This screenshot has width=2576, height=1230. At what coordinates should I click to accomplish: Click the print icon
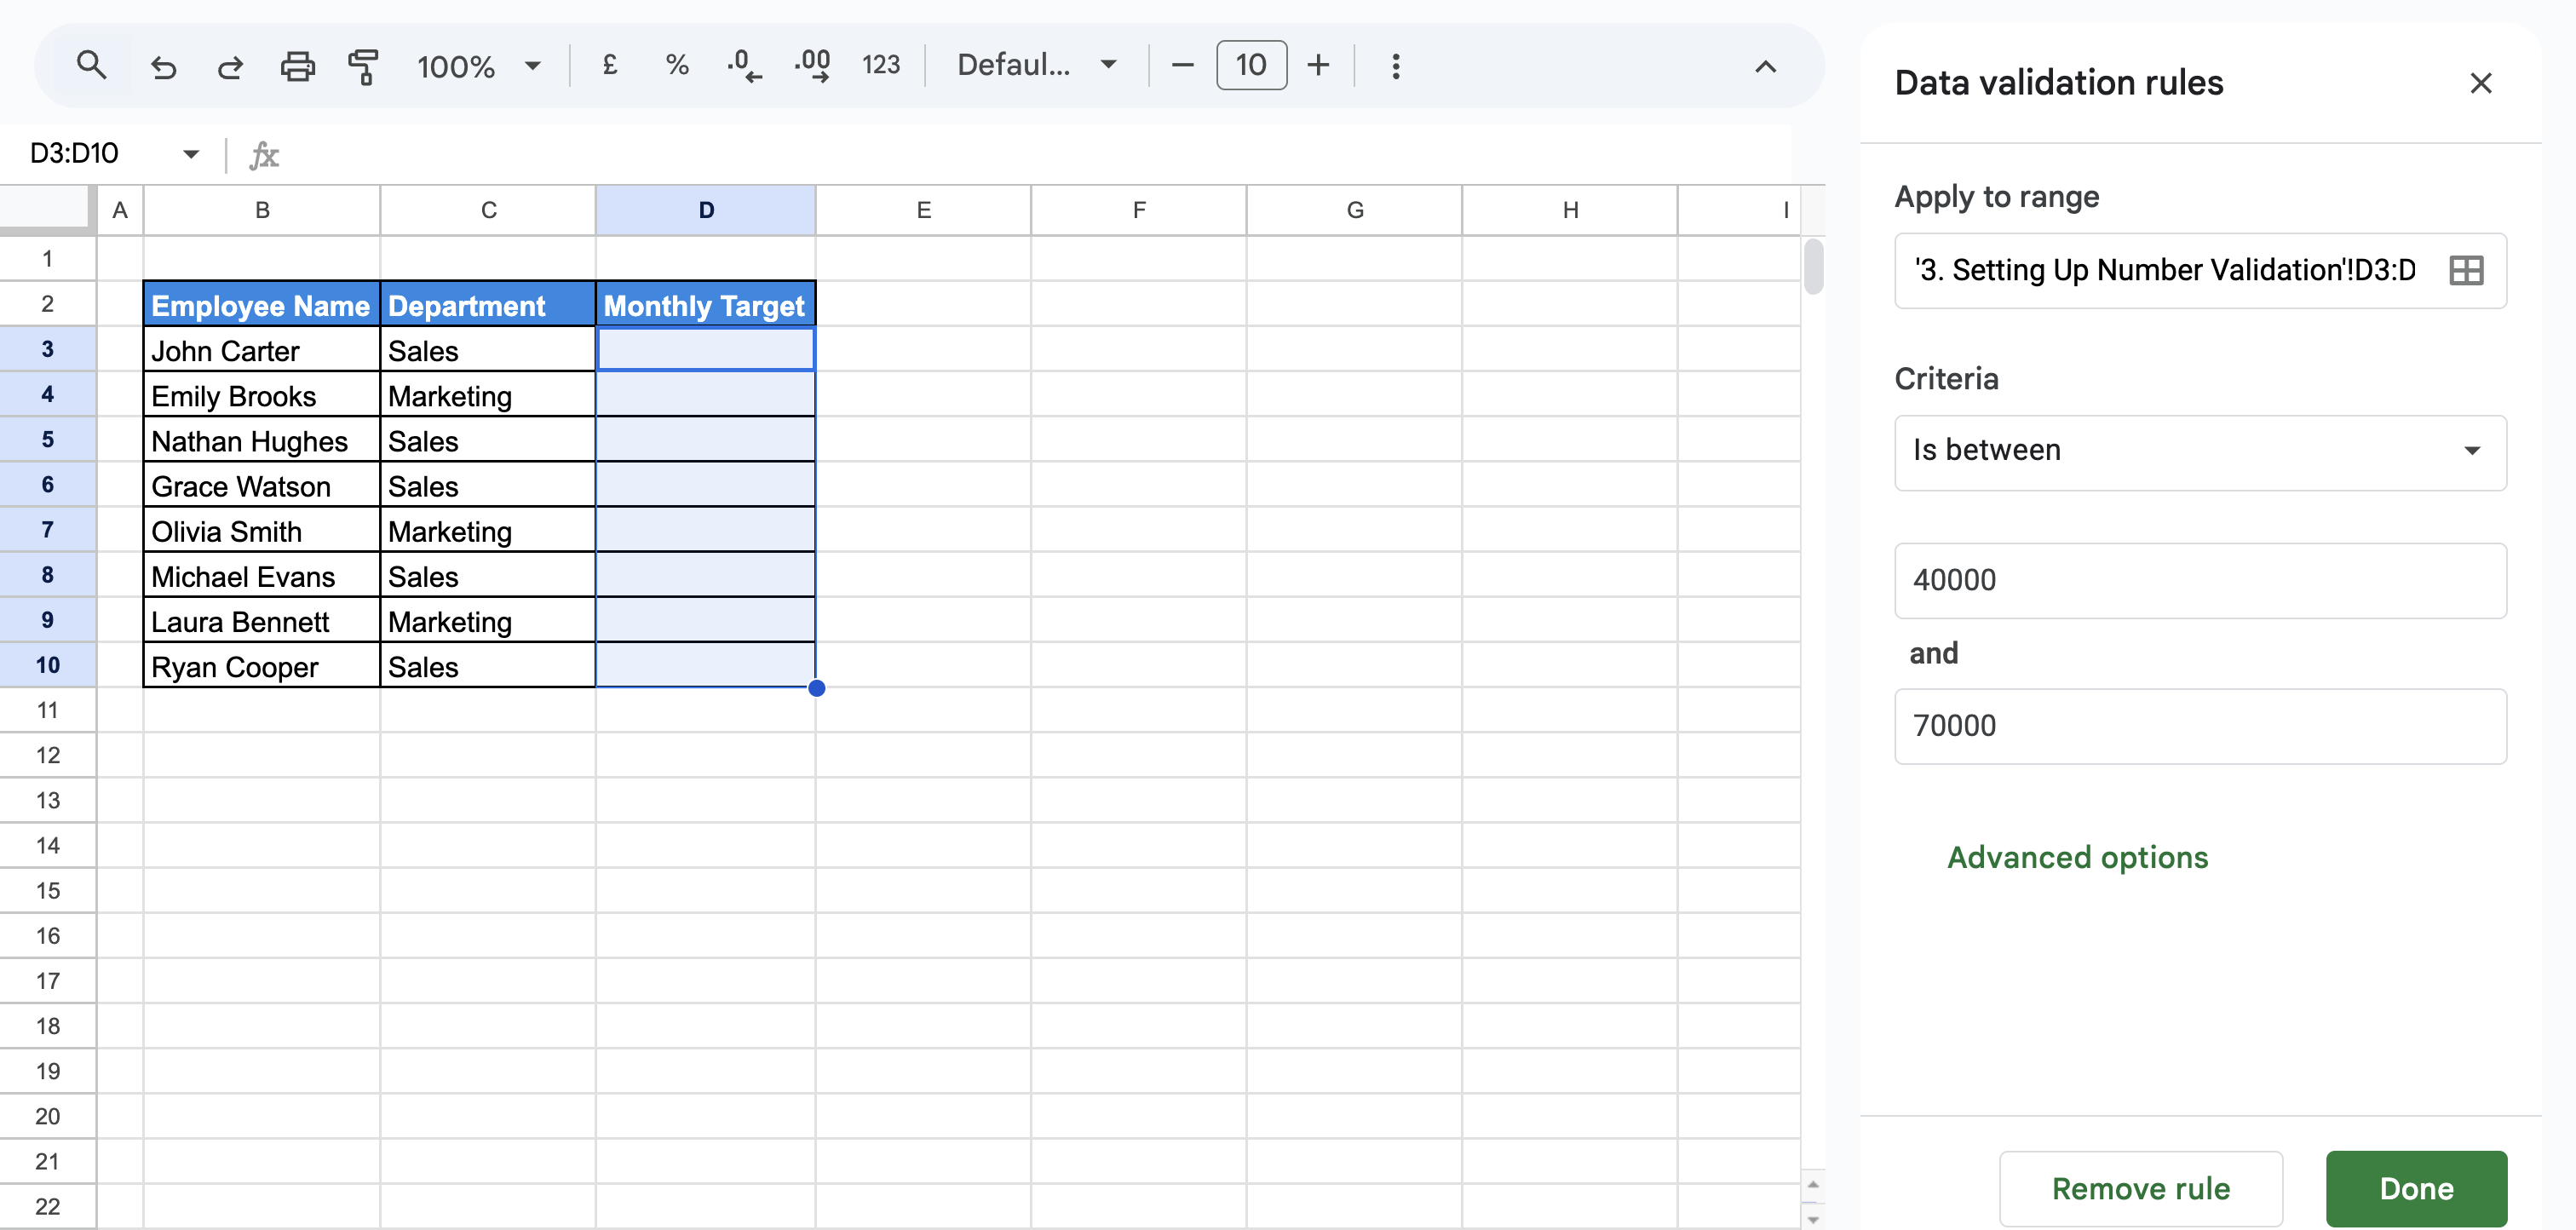coord(297,67)
